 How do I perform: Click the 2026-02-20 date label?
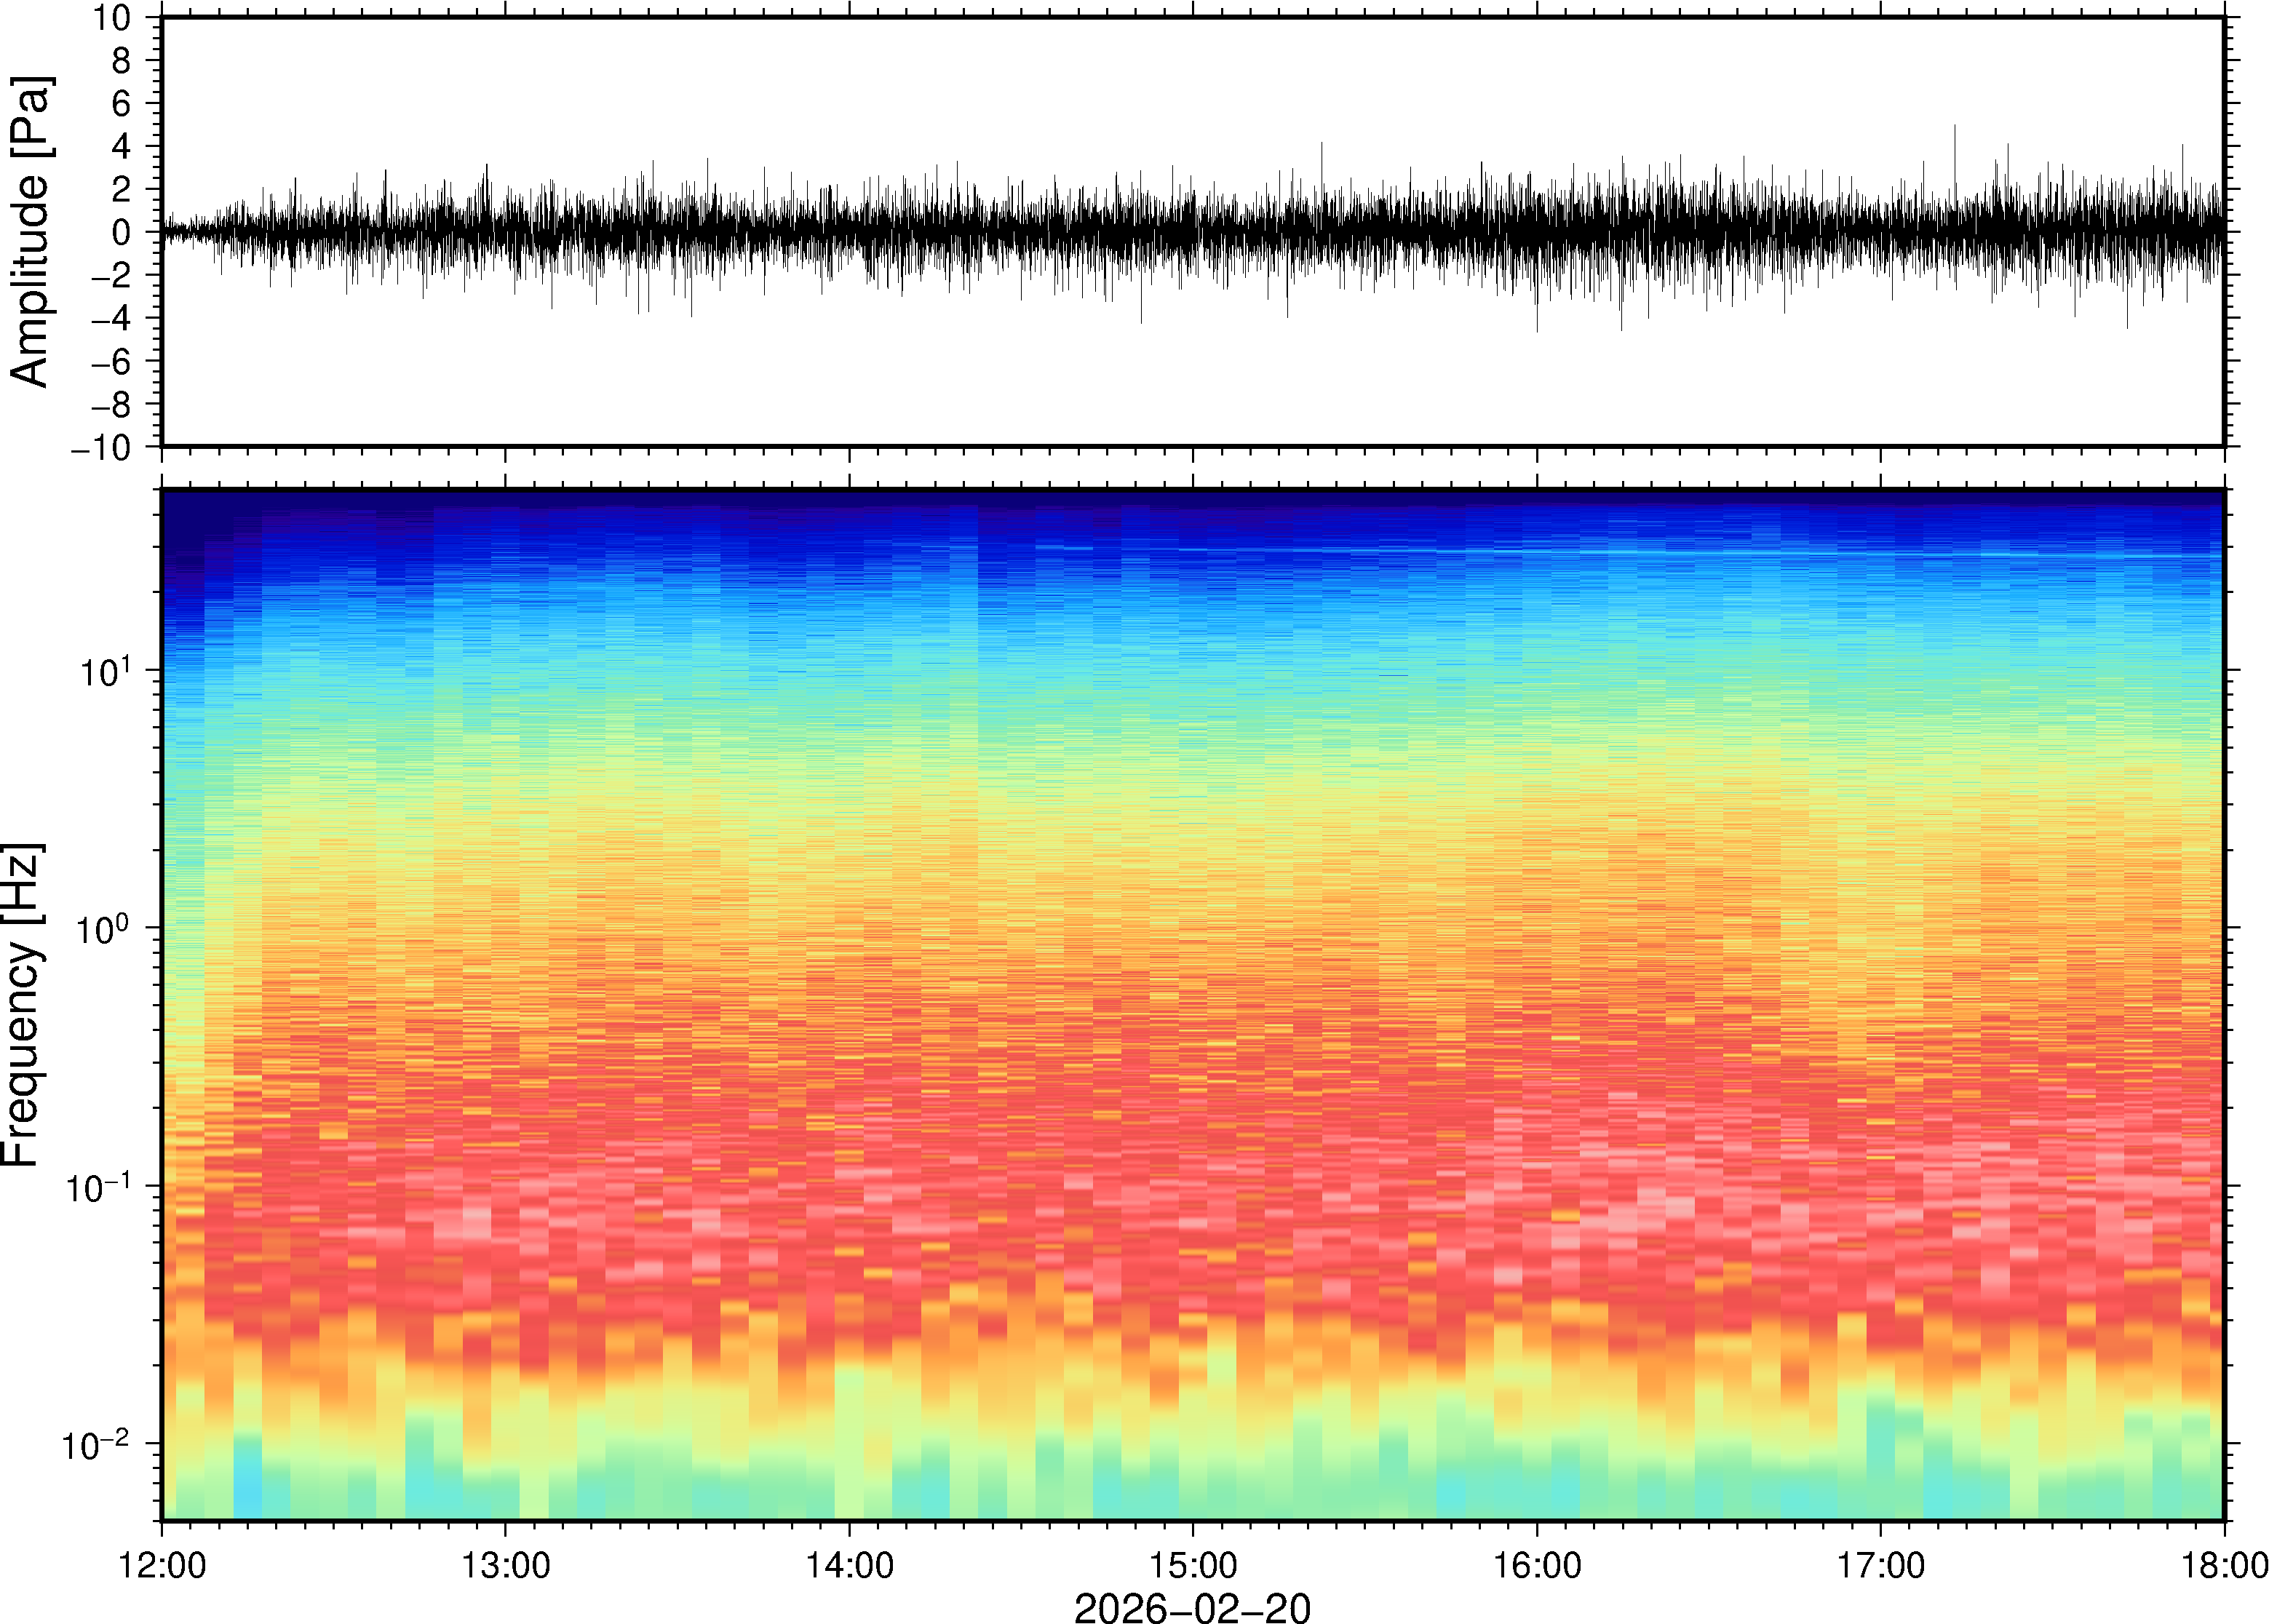coord(1192,1607)
